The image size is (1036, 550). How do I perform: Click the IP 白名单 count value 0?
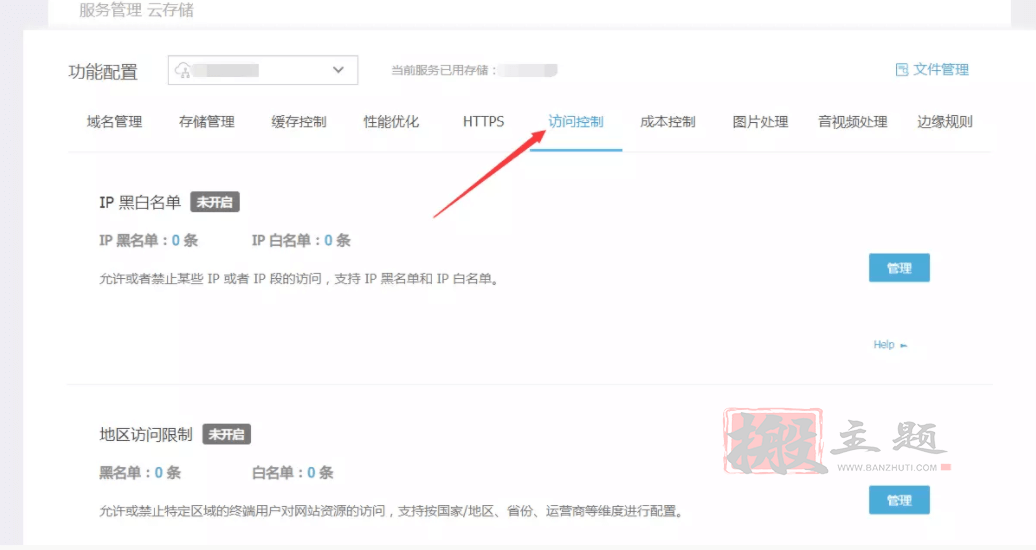pos(328,241)
